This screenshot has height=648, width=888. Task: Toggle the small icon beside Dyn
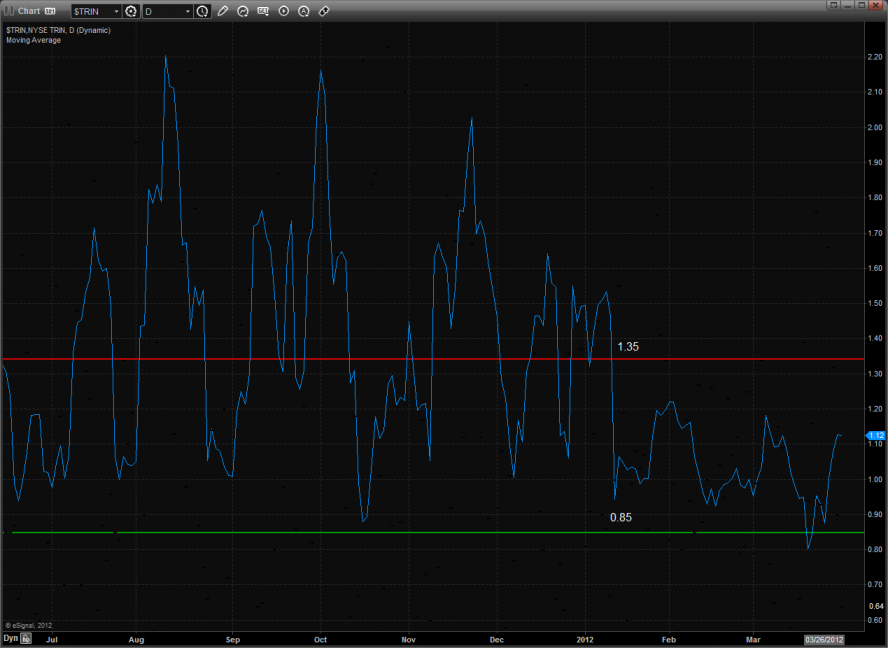tap(26, 637)
